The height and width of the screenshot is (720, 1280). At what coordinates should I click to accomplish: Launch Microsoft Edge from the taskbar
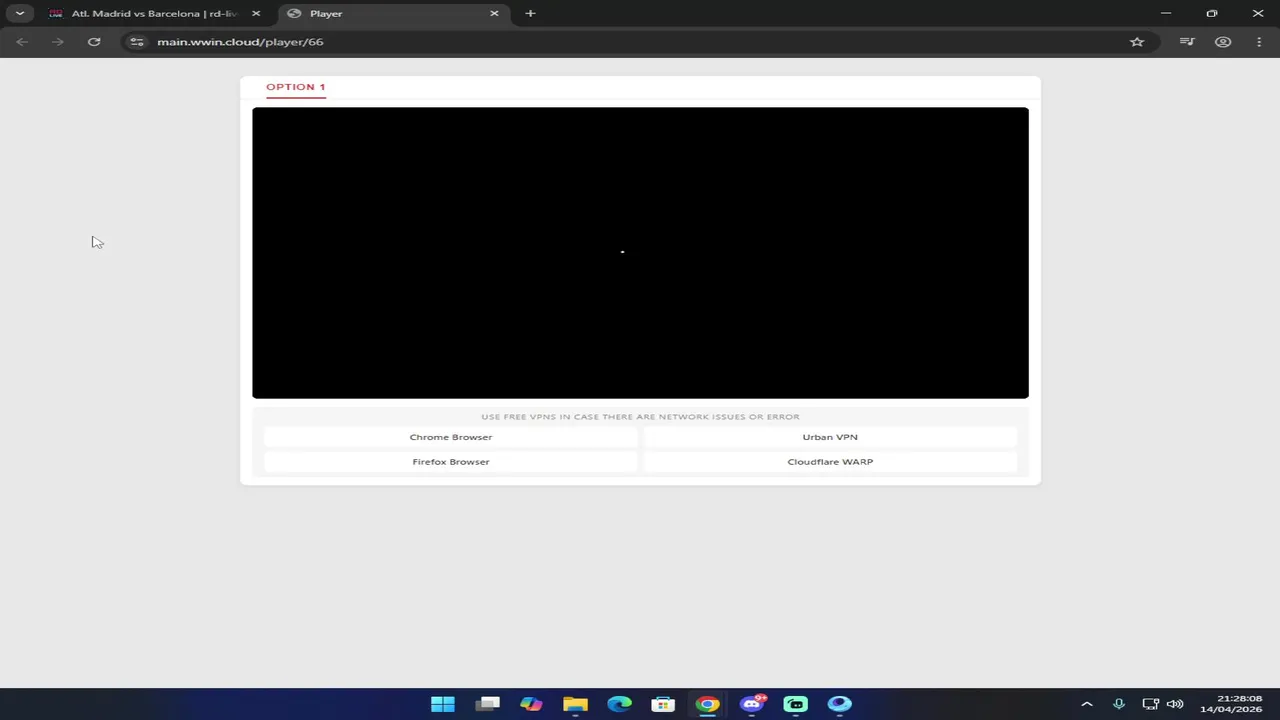(x=619, y=704)
